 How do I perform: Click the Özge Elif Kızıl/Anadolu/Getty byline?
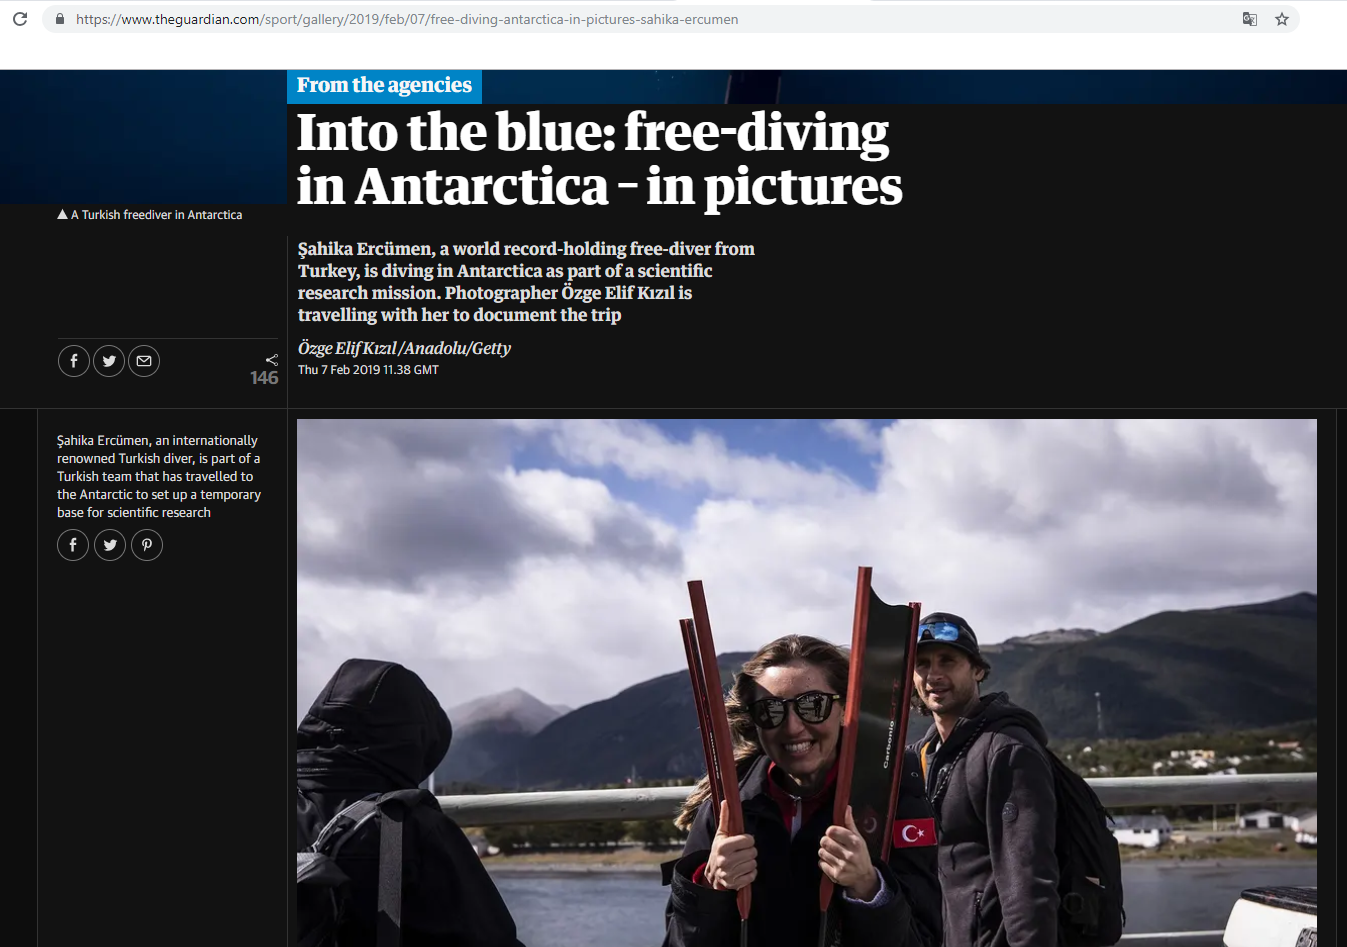(404, 348)
